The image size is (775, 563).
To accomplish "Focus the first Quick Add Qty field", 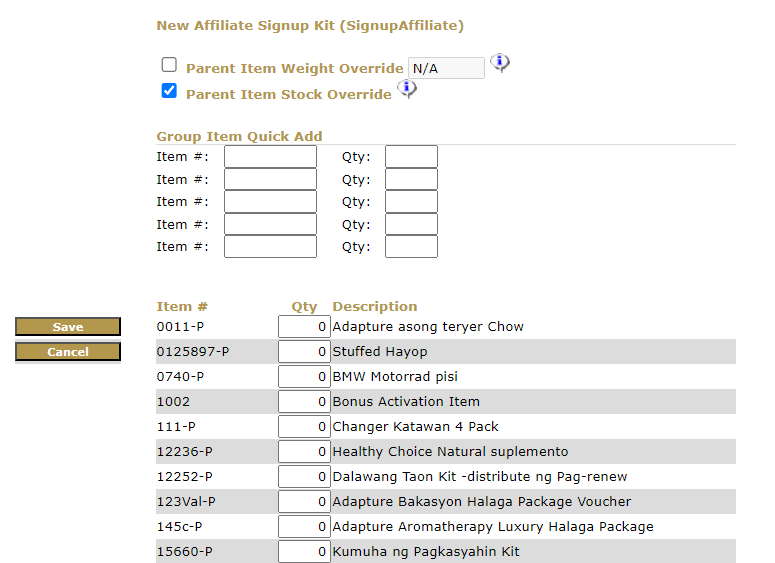I will [411, 157].
